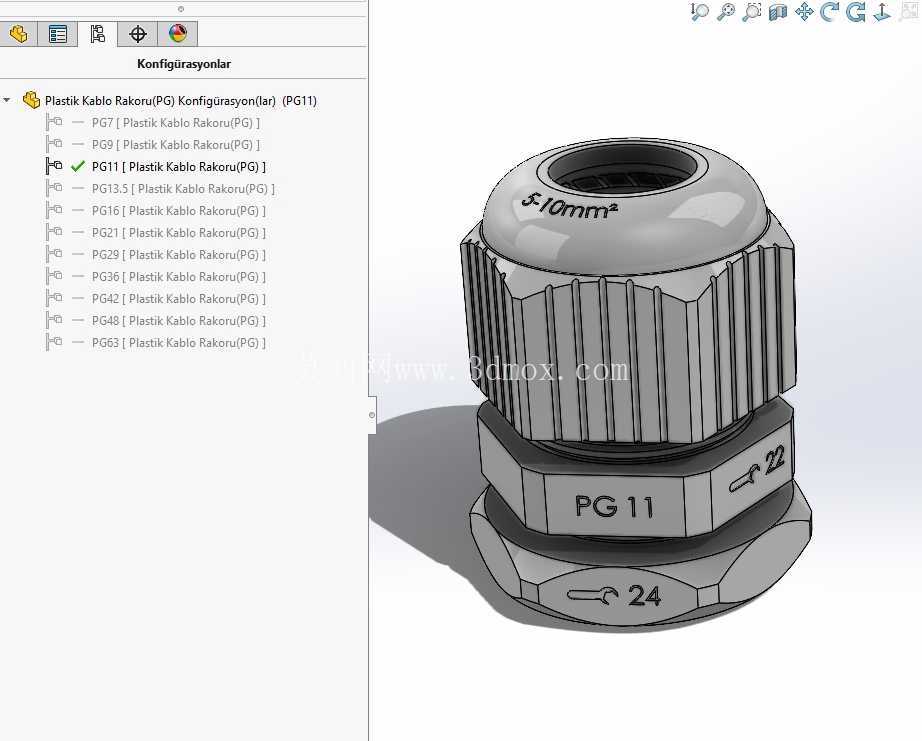Select the PG42 [ Plastik Kablo Rakoru(PG) ] configuration

click(179, 299)
